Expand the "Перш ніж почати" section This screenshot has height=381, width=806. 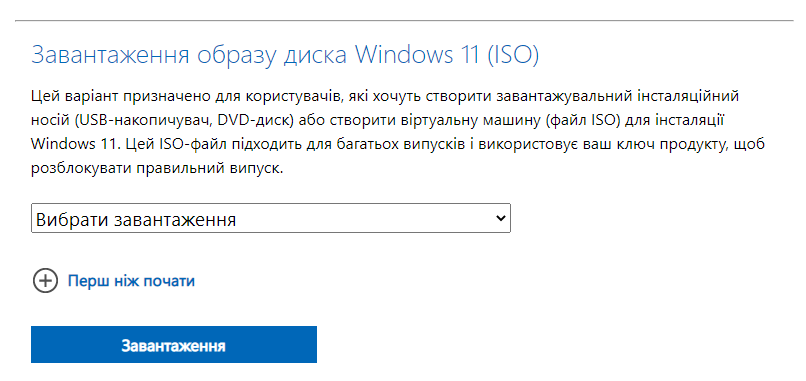pos(131,281)
